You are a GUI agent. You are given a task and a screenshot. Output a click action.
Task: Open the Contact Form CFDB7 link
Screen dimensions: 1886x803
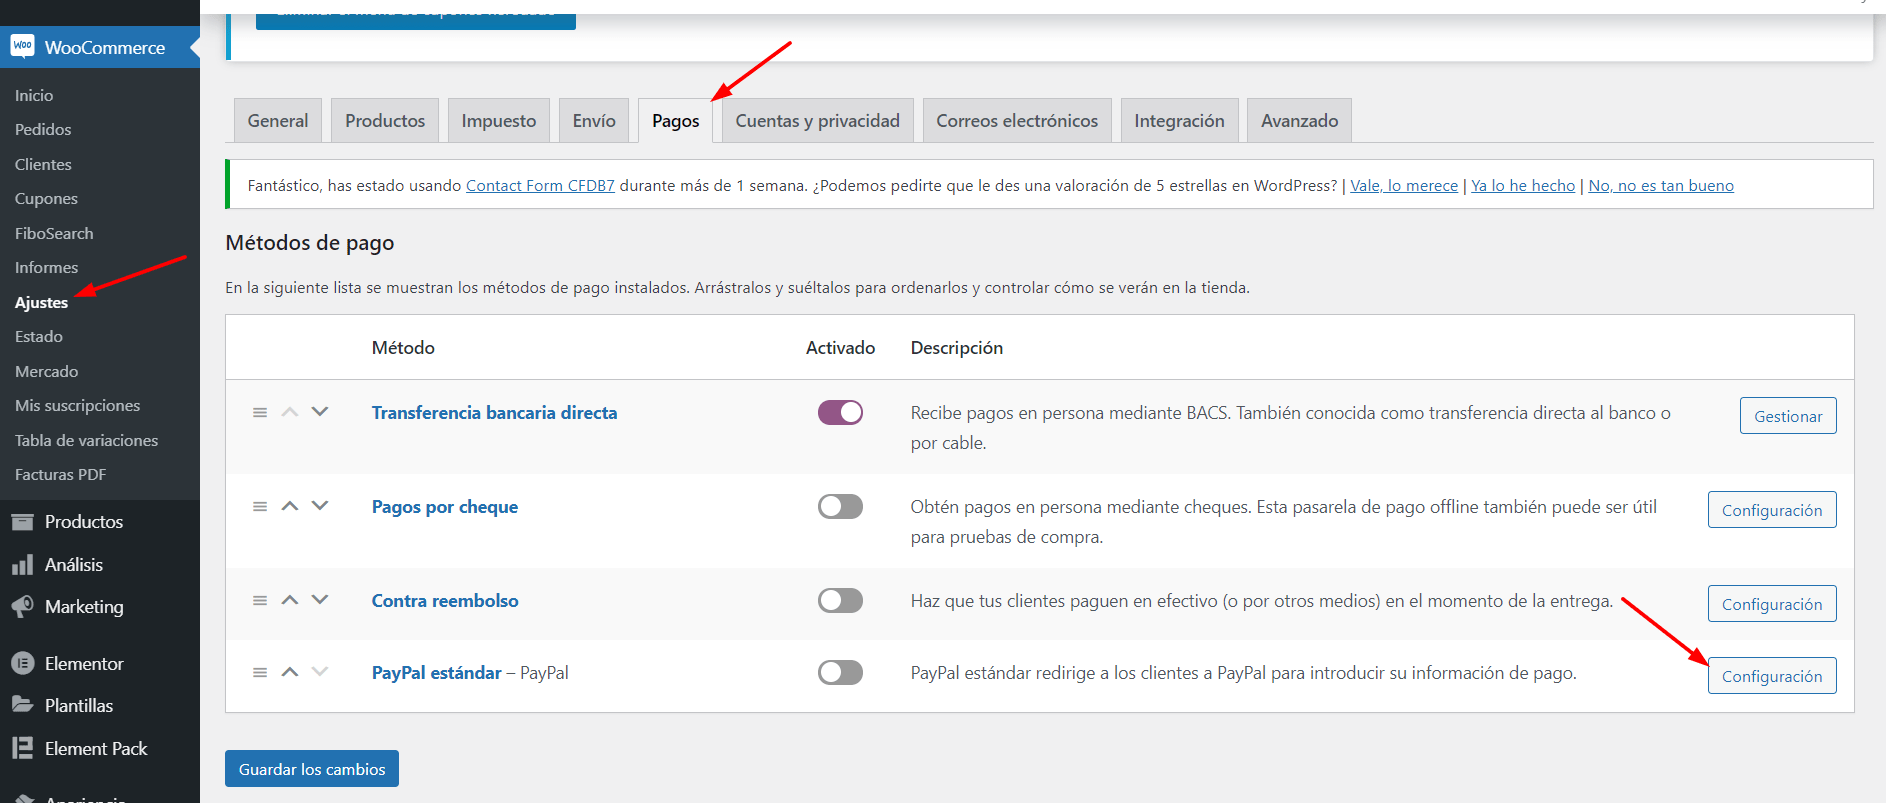point(540,185)
